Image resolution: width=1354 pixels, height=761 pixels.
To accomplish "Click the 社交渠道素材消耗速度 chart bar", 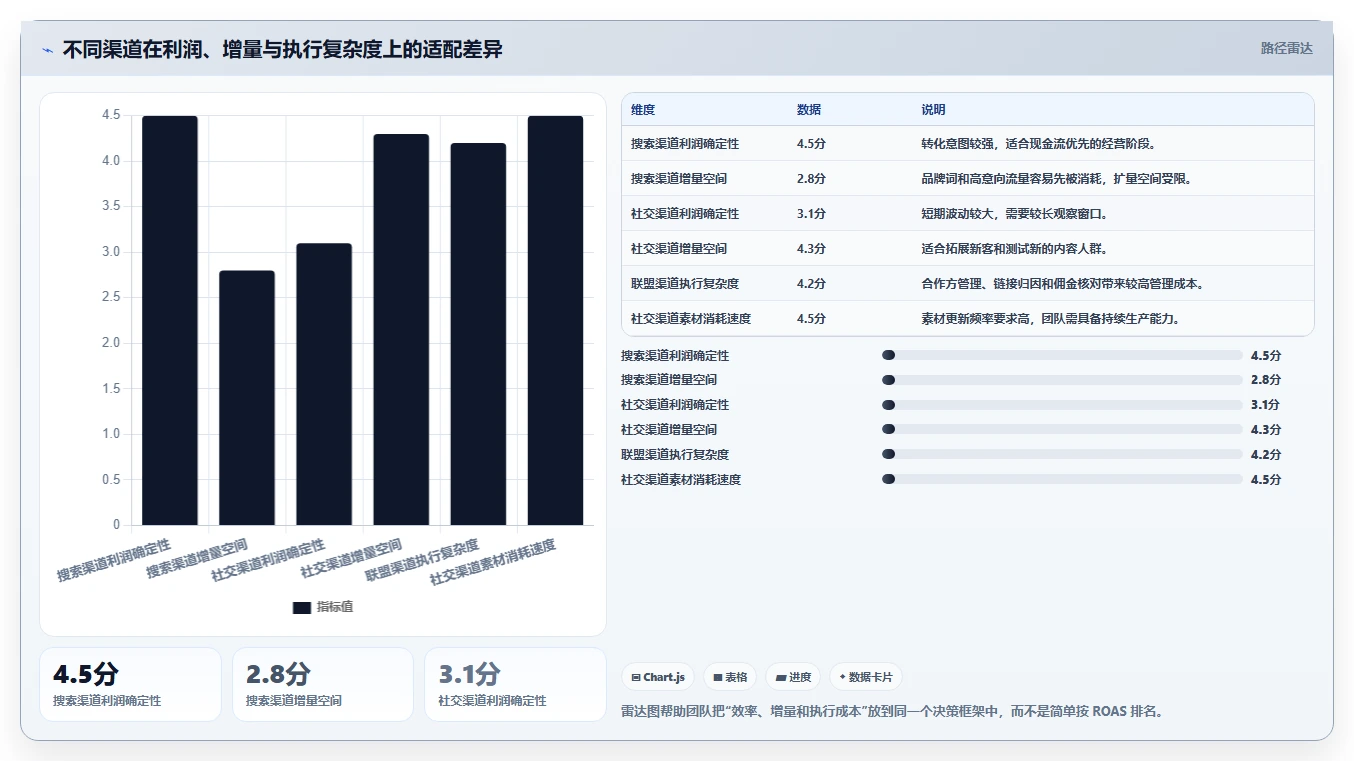I will 555,320.
